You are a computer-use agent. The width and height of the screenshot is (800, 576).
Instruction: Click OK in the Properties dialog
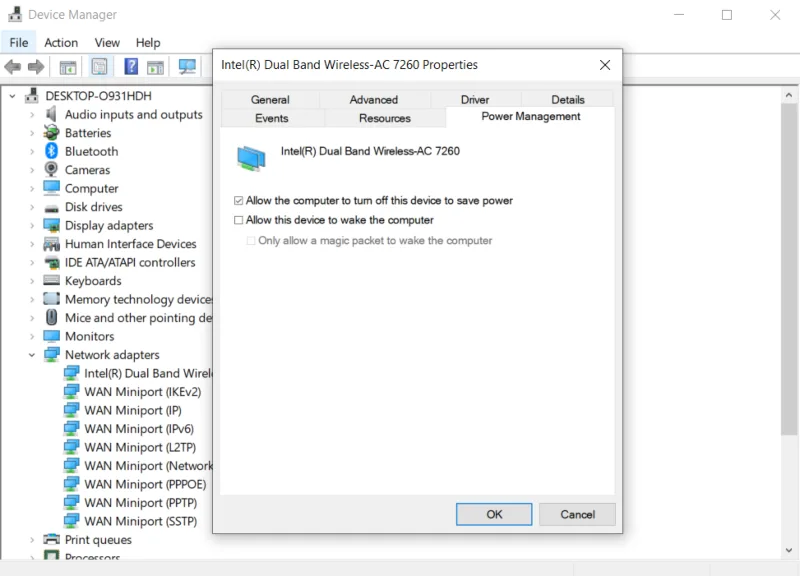click(494, 514)
